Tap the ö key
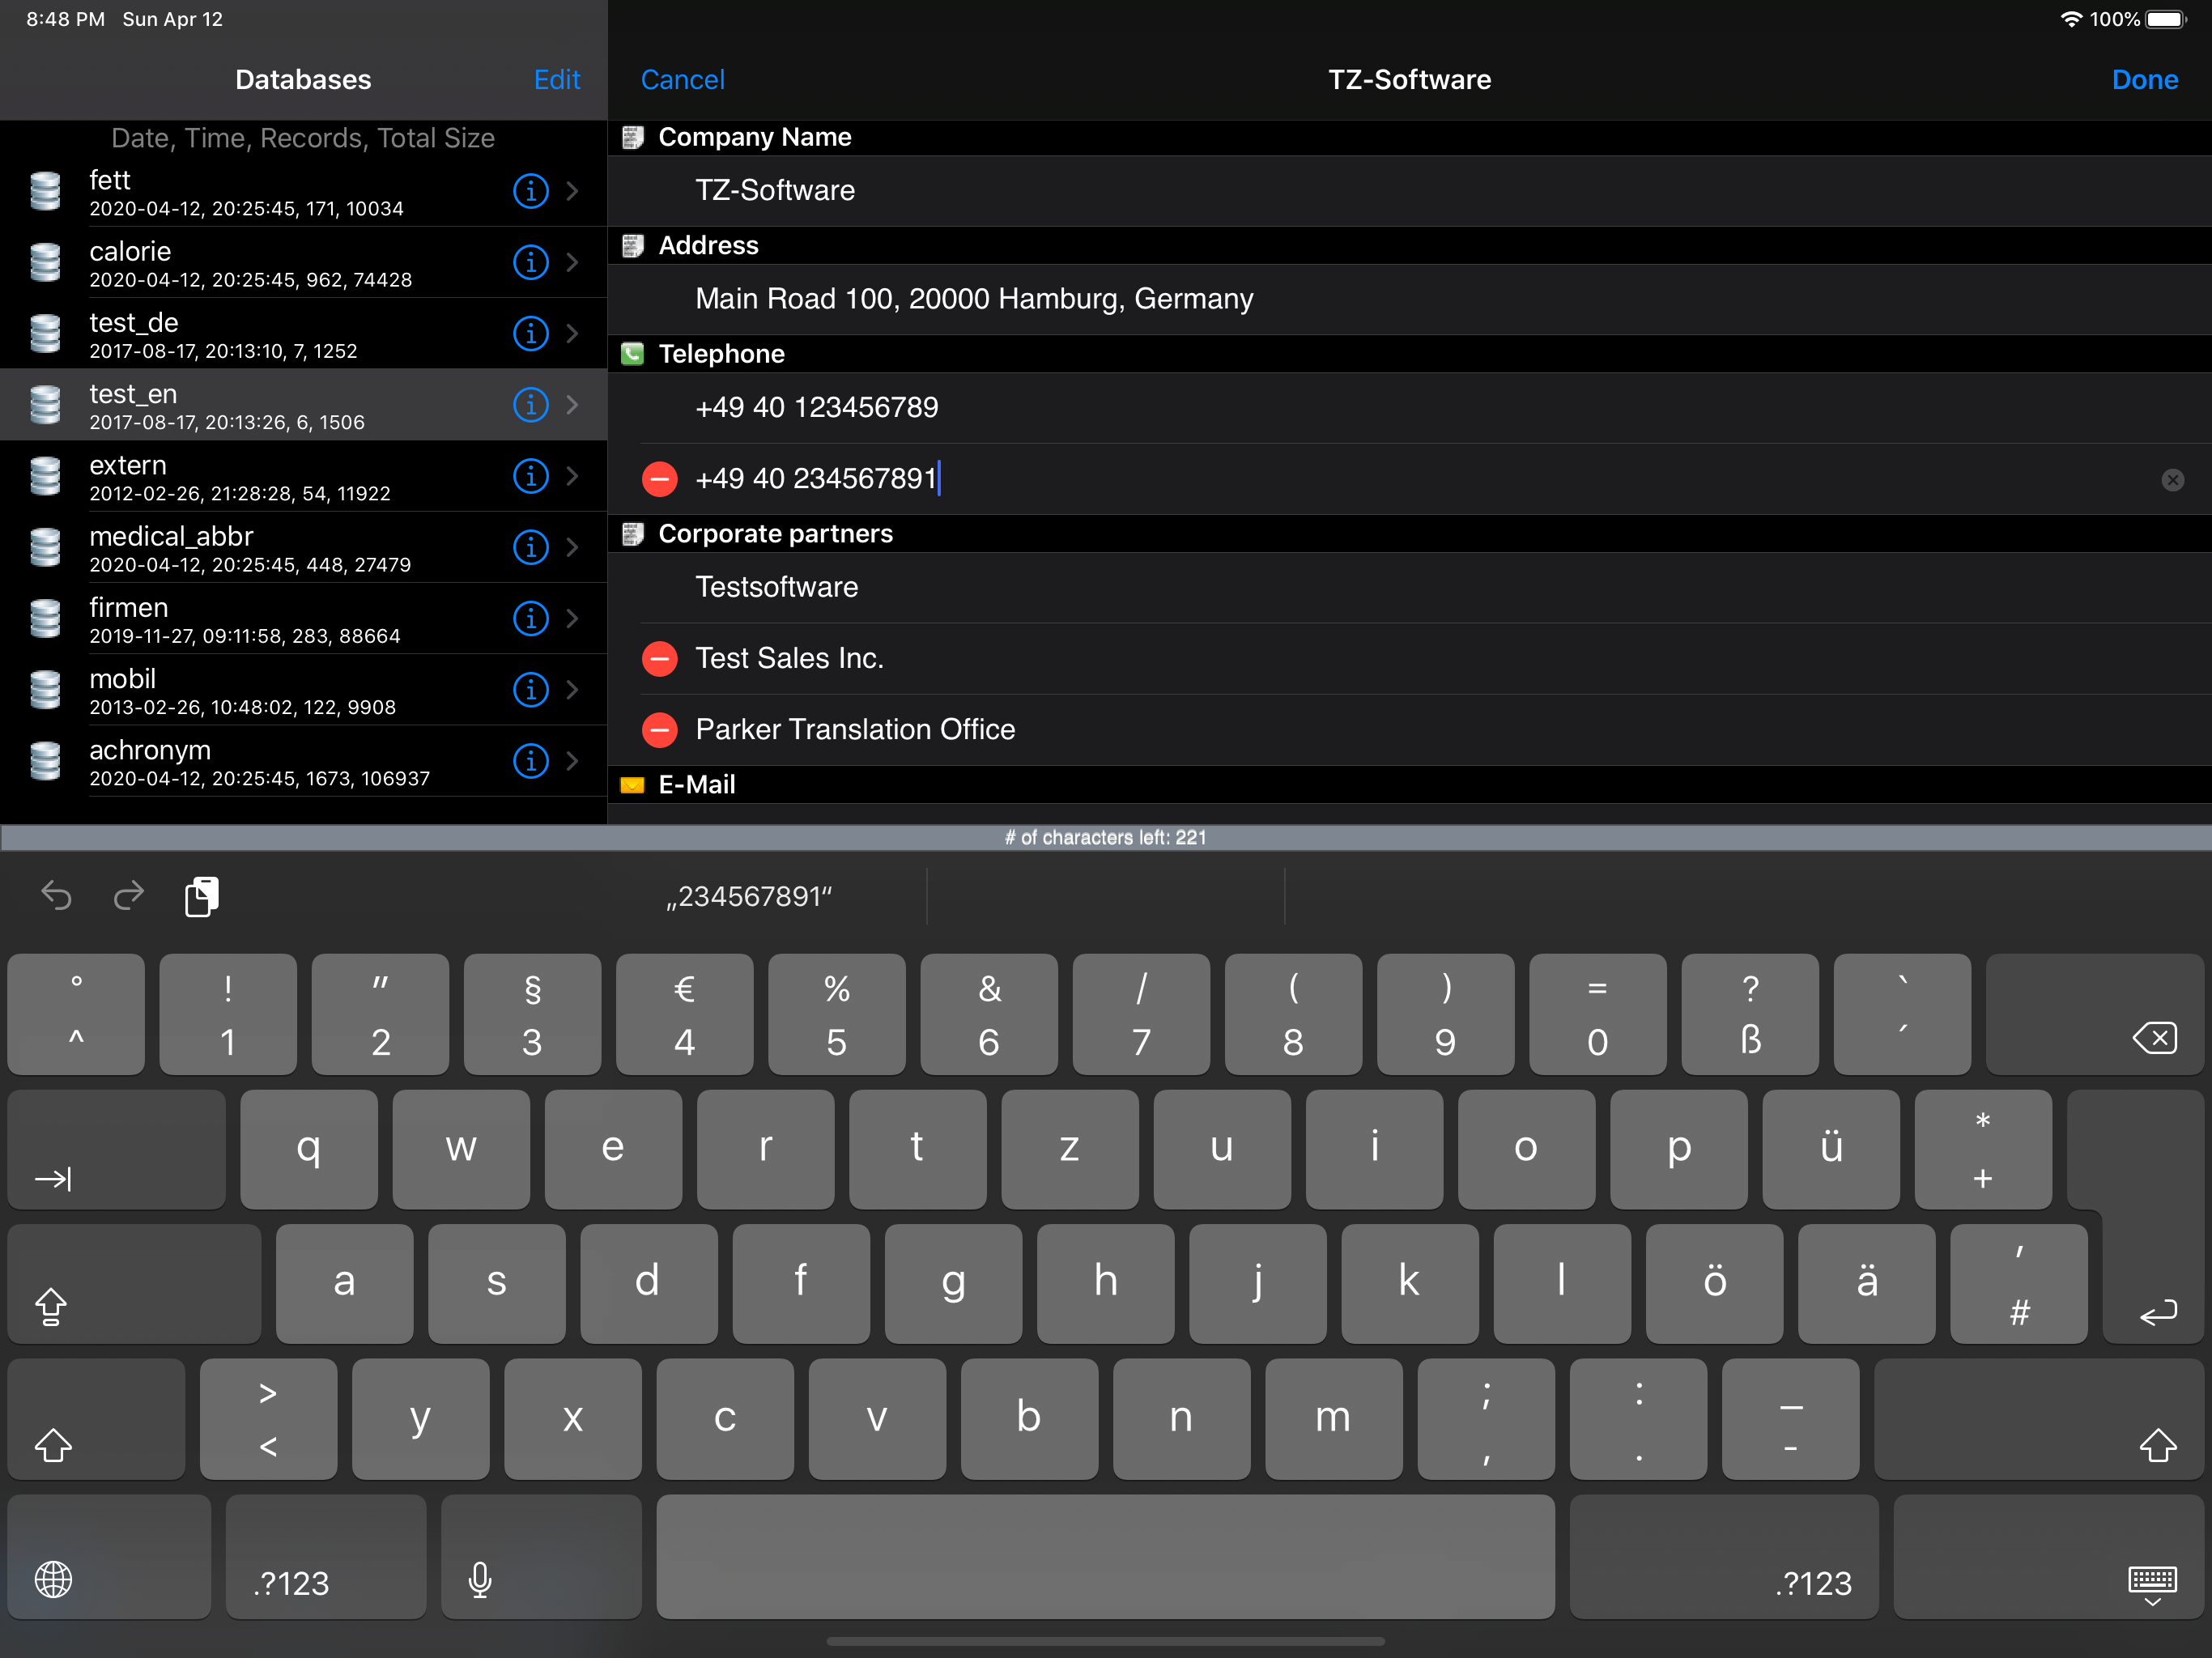The height and width of the screenshot is (1658, 2212). click(1714, 1283)
